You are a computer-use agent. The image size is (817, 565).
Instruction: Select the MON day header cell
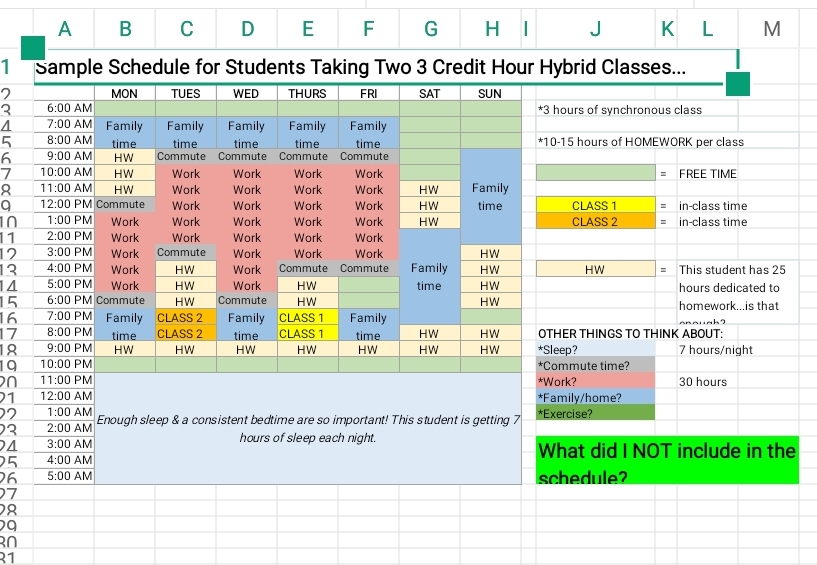pyautogui.click(x=125, y=93)
